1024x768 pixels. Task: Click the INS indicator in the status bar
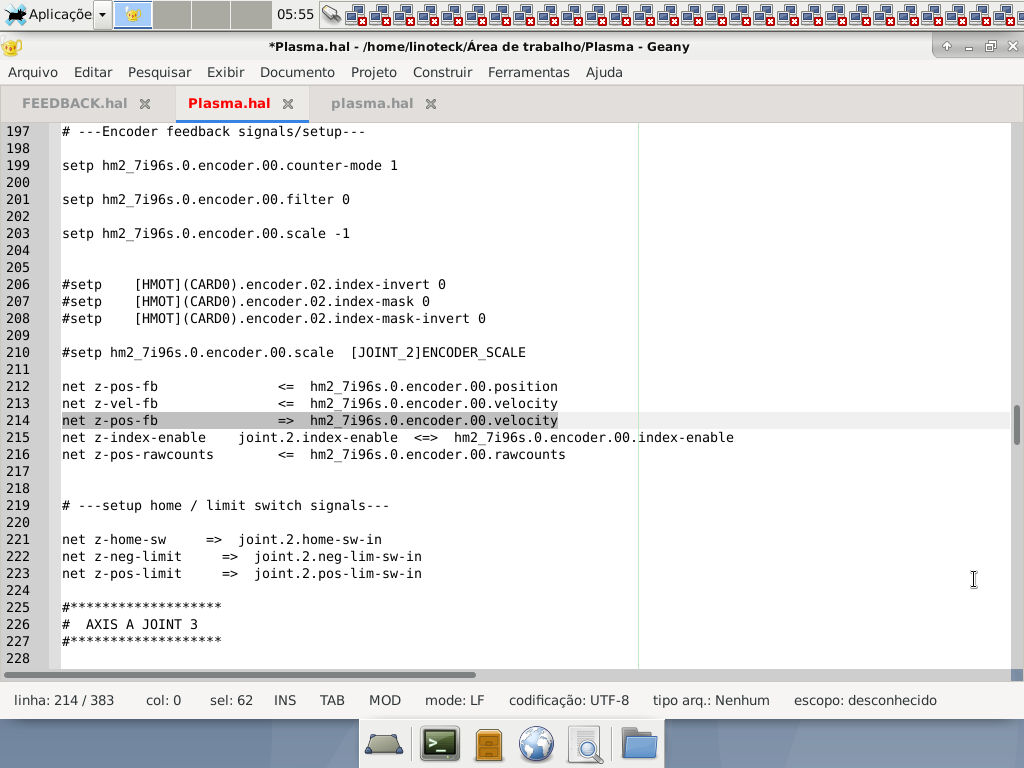pyautogui.click(x=285, y=701)
